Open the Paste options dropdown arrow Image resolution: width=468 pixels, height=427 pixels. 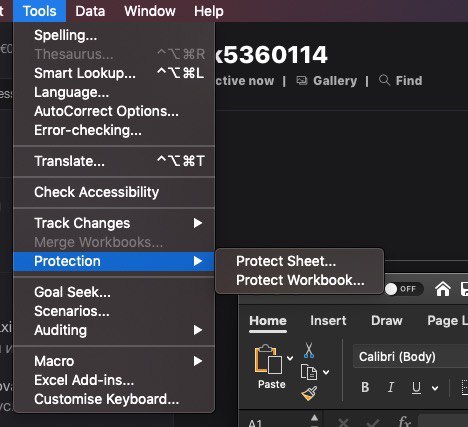290,358
